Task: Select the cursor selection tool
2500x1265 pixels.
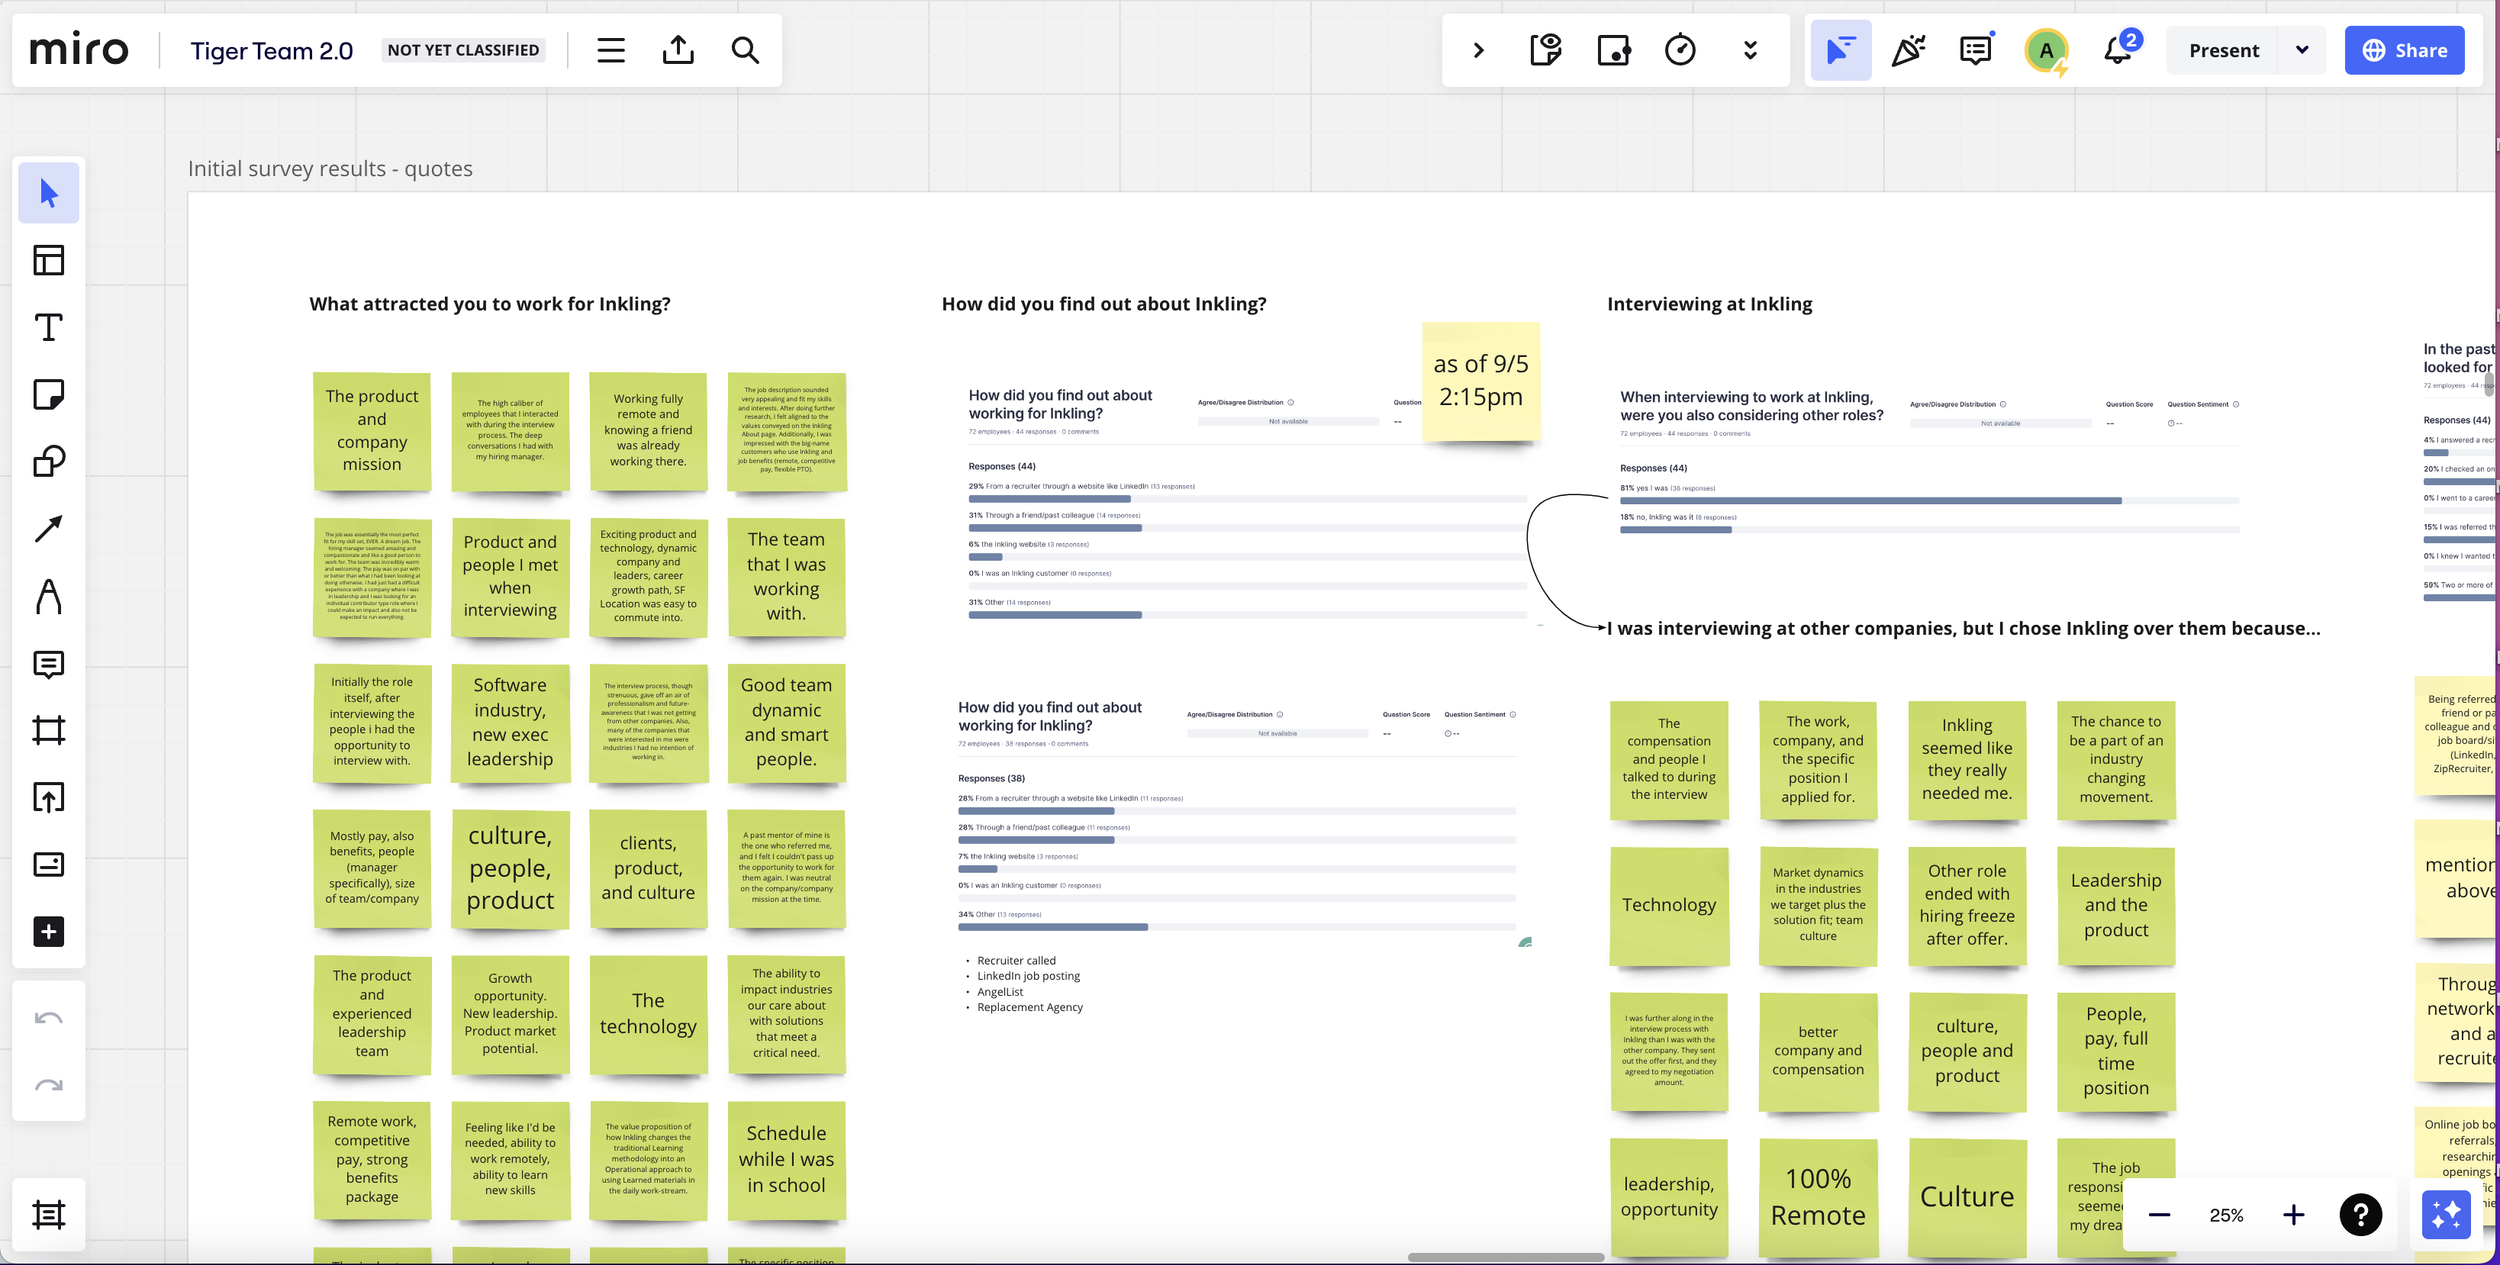Action: point(49,193)
